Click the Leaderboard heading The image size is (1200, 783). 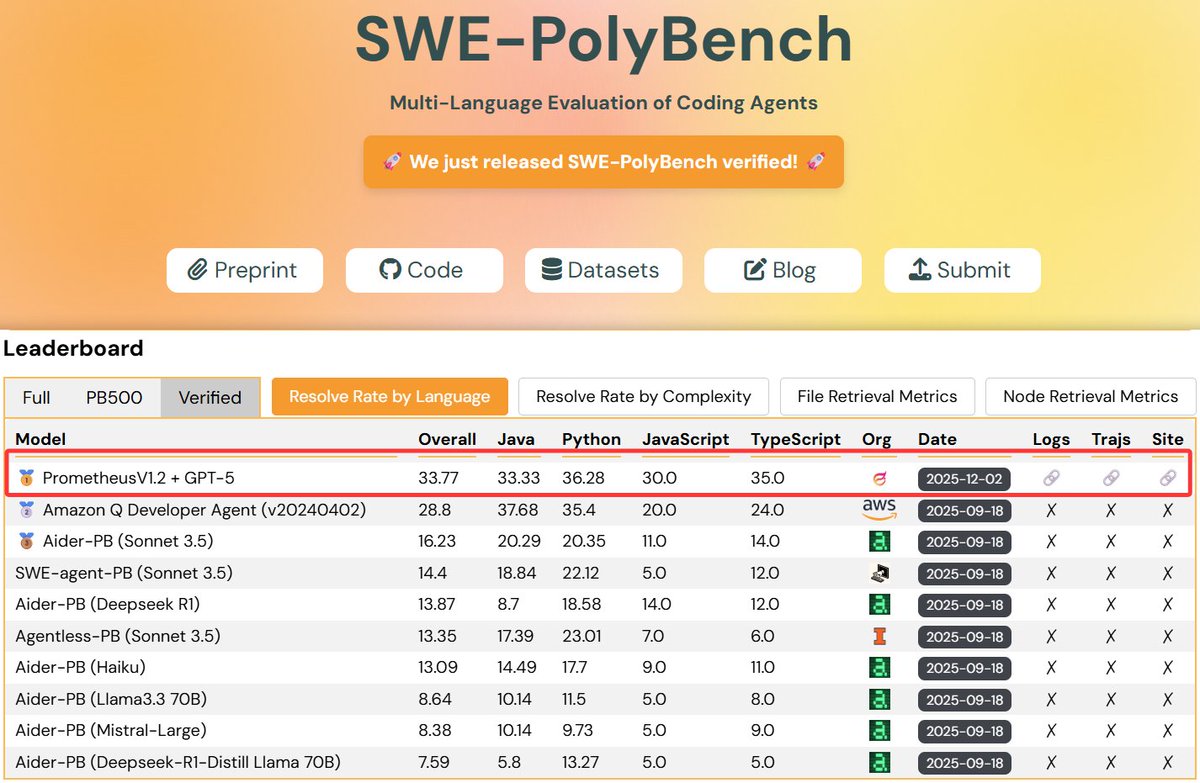click(74, 349)
